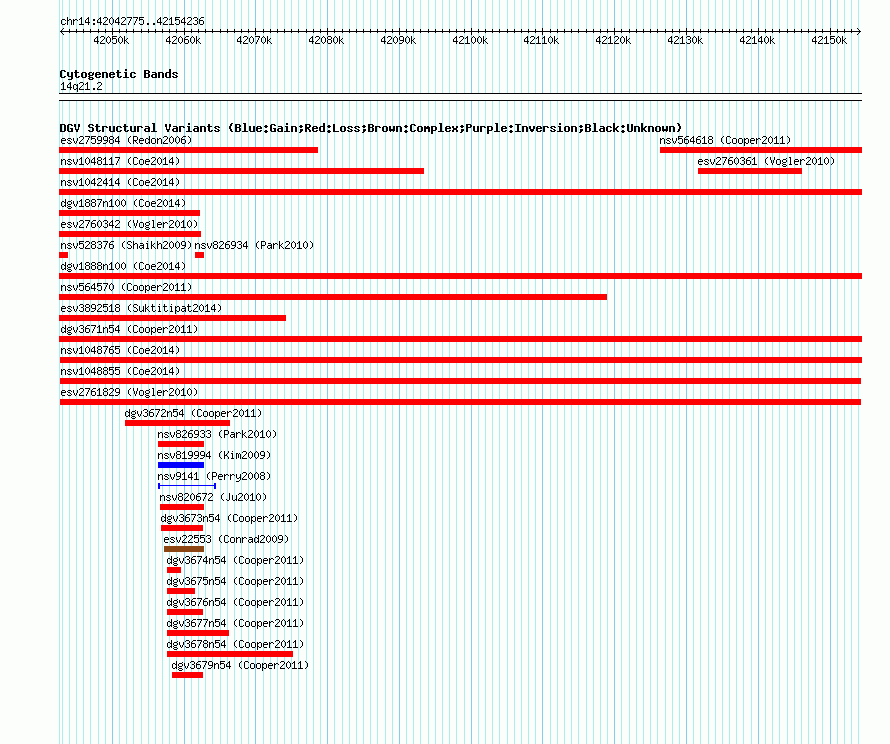Click the red bar under nsv564570
890x744 pixels.
point(333,297)
